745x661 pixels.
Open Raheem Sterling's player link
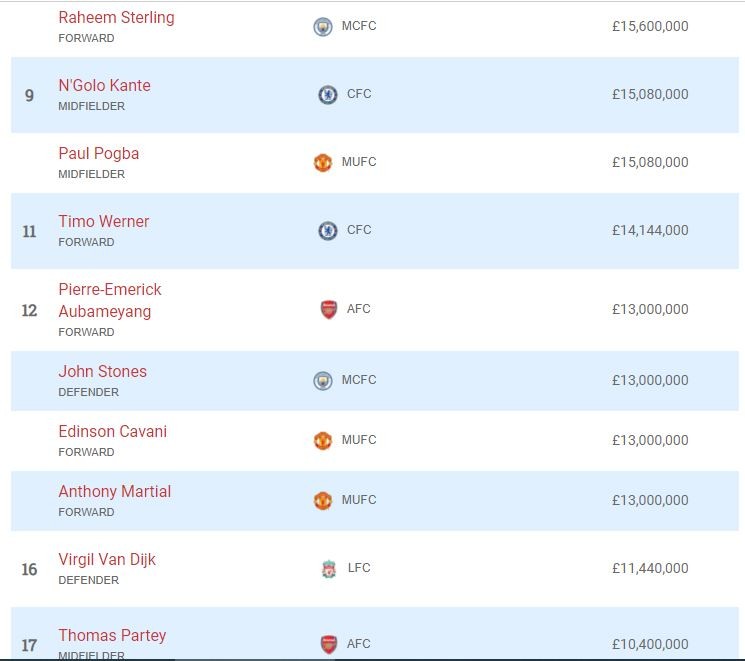[116, 18]
